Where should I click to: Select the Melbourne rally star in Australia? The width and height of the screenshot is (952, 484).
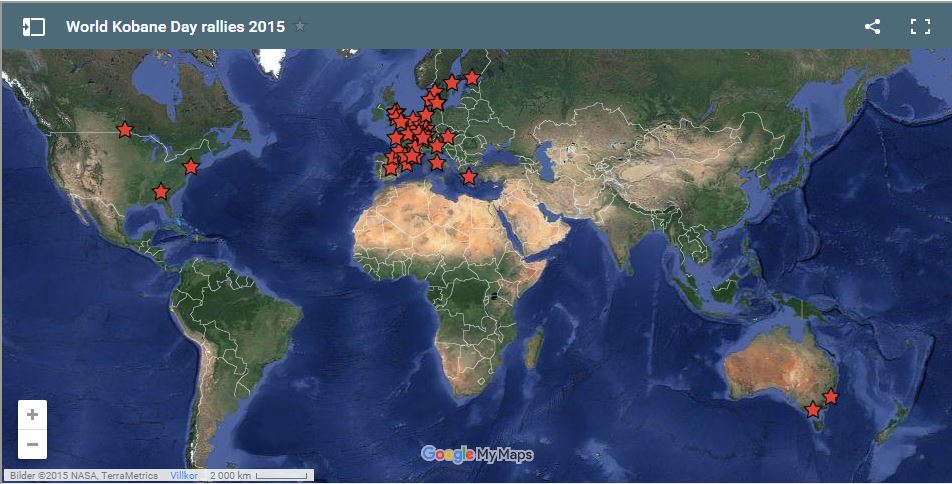click(812, 410)
